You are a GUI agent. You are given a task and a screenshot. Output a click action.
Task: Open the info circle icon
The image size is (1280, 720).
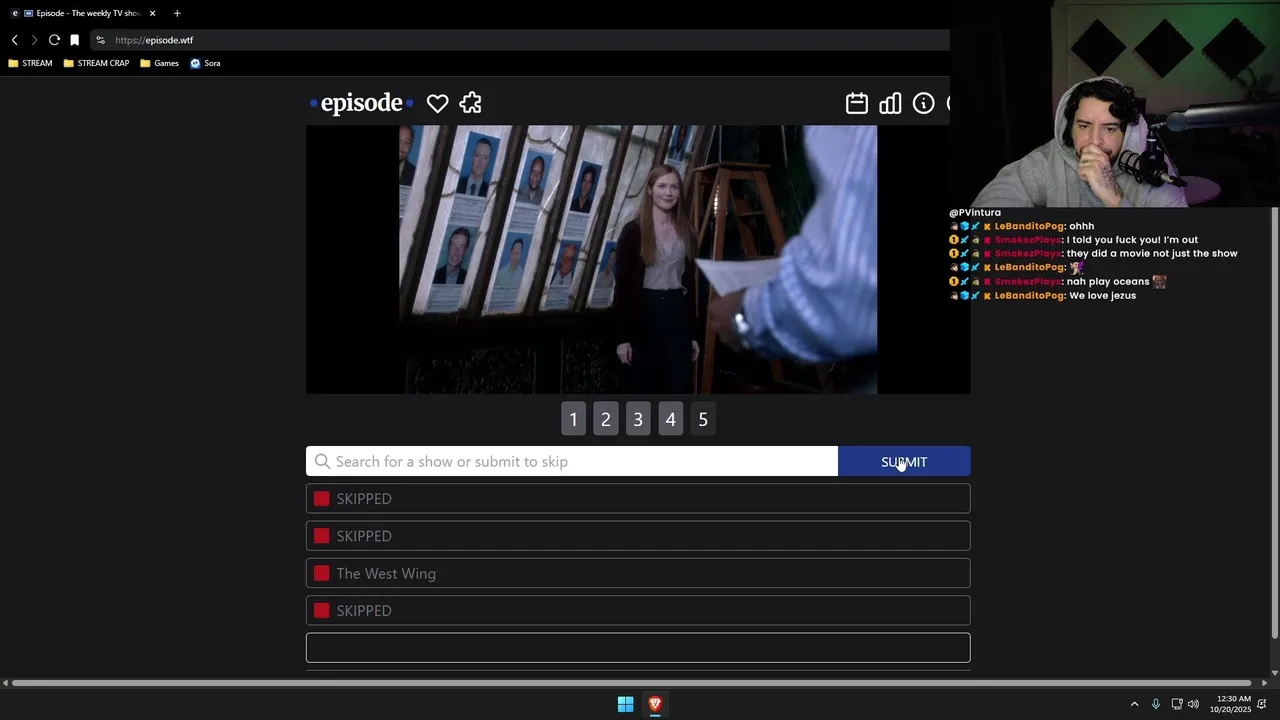coord(923,103)
